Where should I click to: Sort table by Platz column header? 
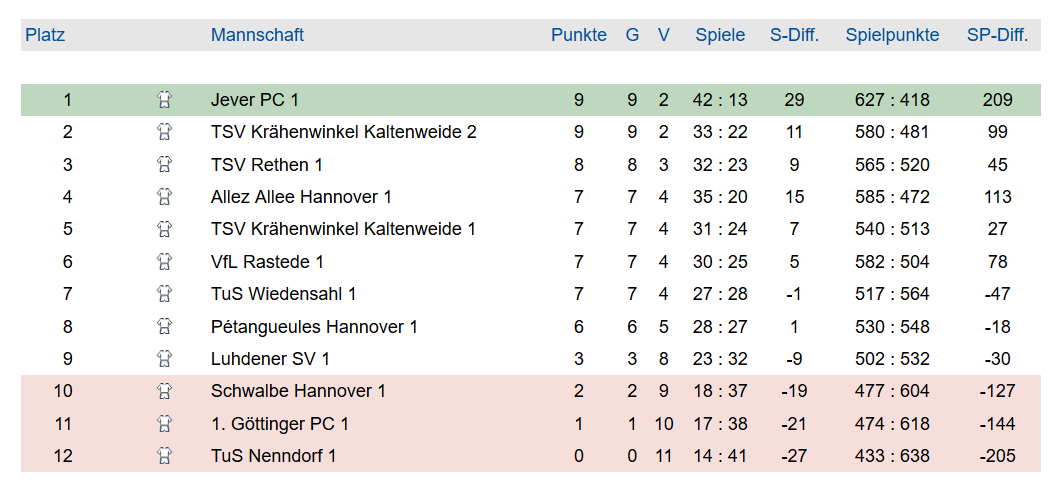click(x=45, y=35)
